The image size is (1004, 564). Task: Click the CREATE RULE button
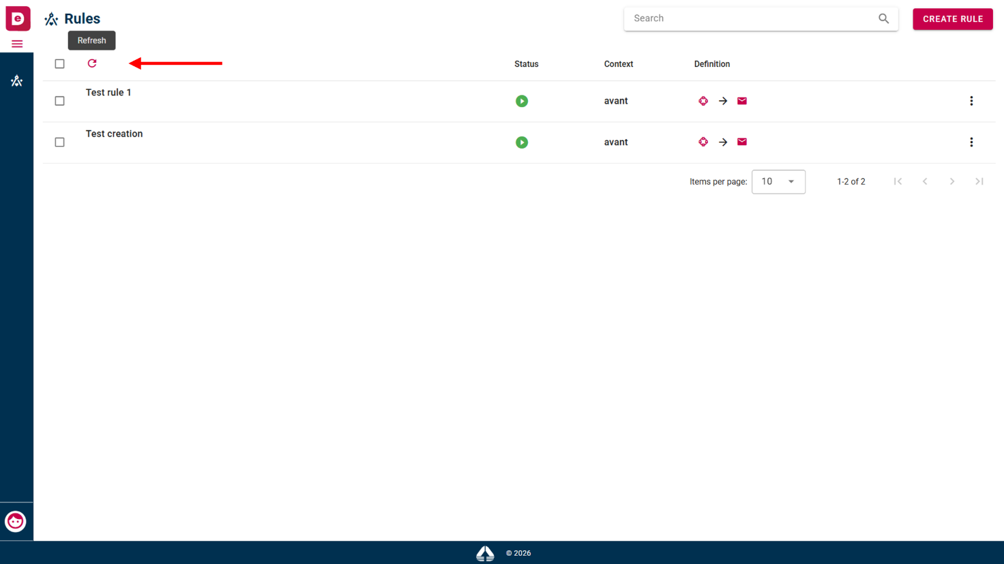(x=953, y=19)
